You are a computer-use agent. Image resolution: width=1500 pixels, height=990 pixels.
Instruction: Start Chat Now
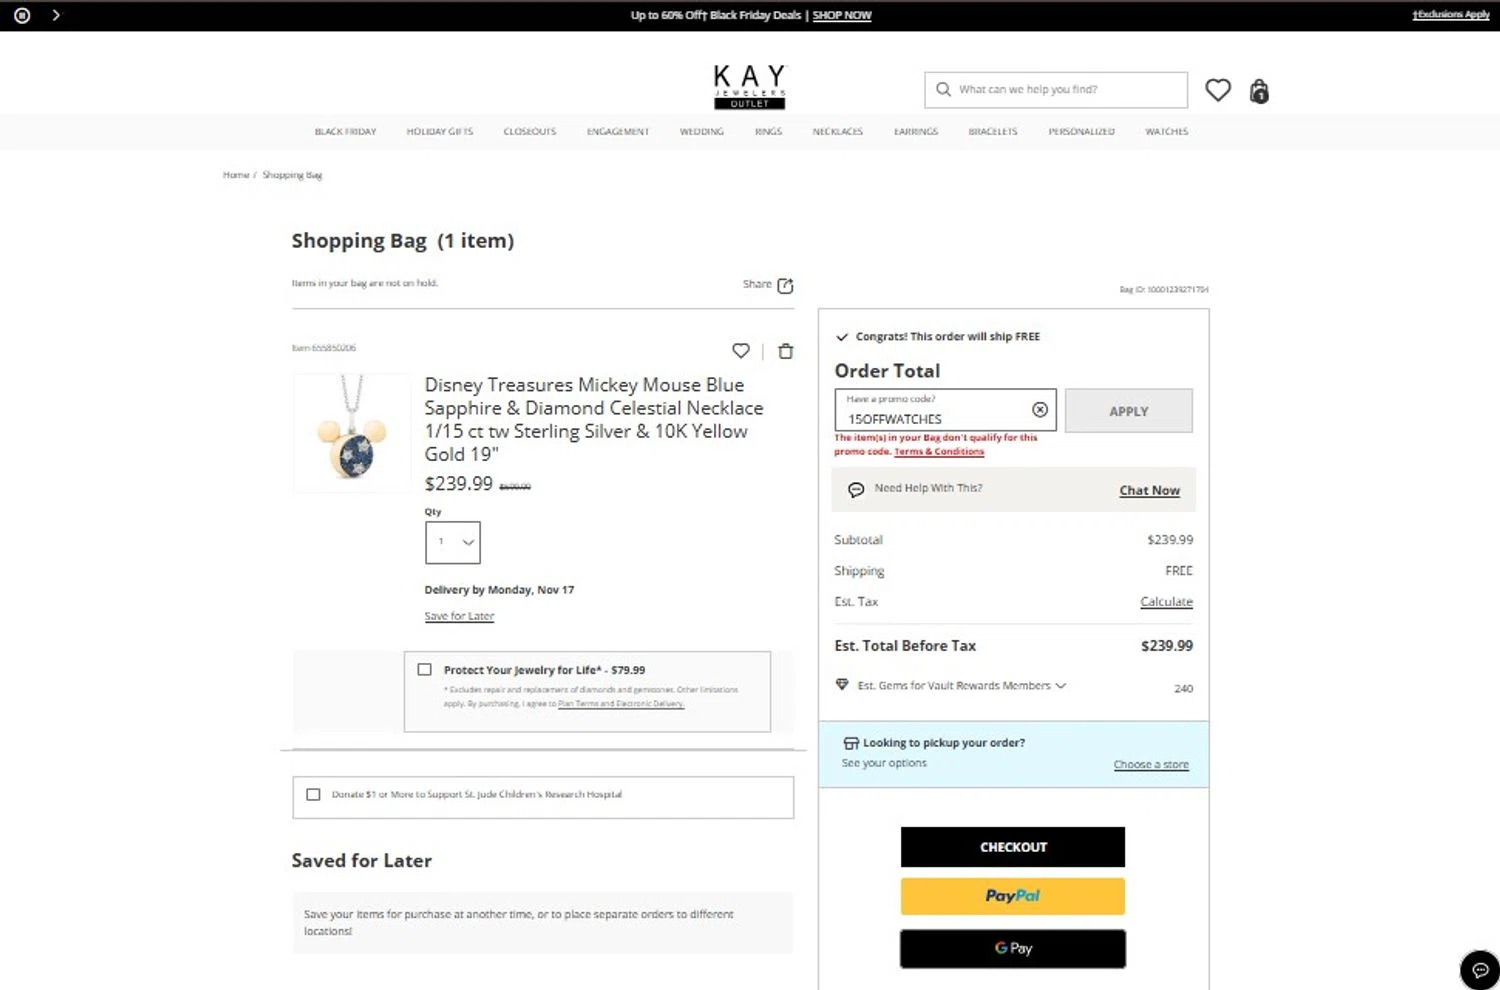coord(1150,490)
